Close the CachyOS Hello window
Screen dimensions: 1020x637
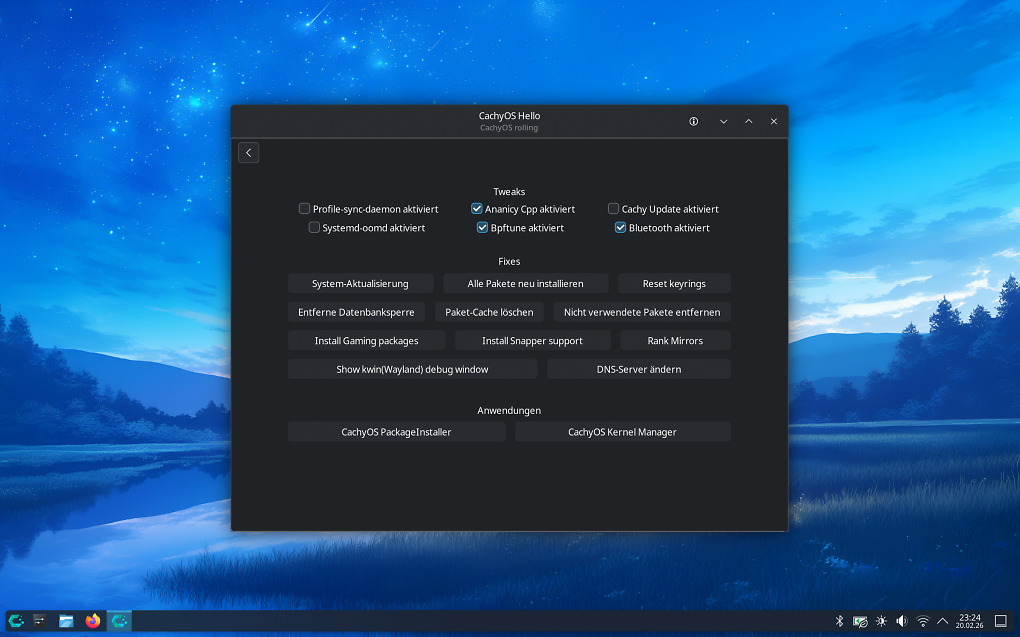tap(773, 121)
